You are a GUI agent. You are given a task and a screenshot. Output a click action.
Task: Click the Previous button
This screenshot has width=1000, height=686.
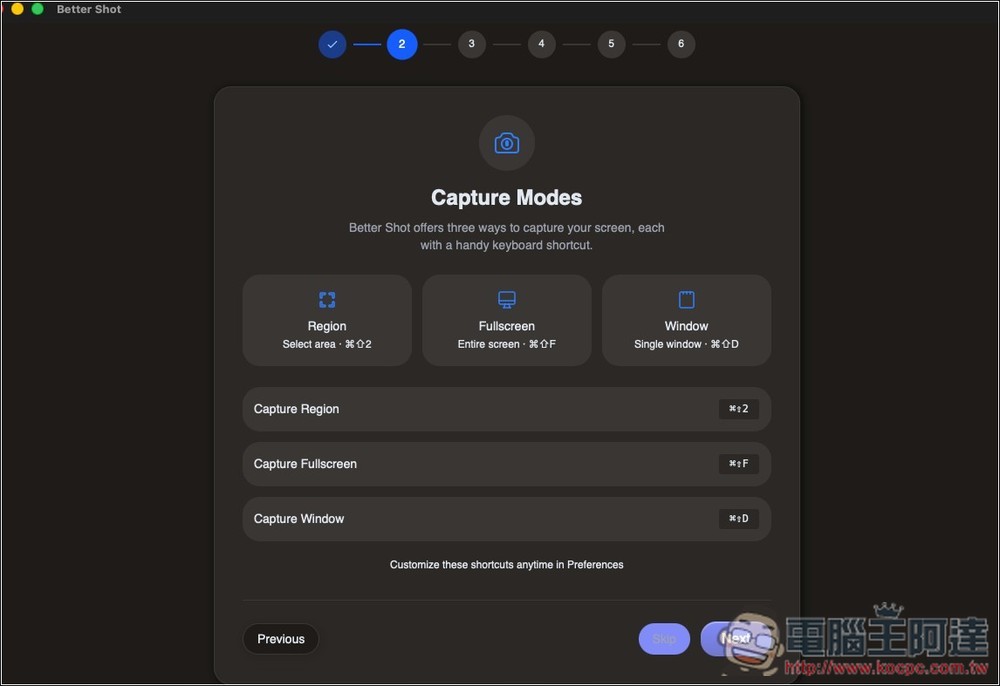281,639
